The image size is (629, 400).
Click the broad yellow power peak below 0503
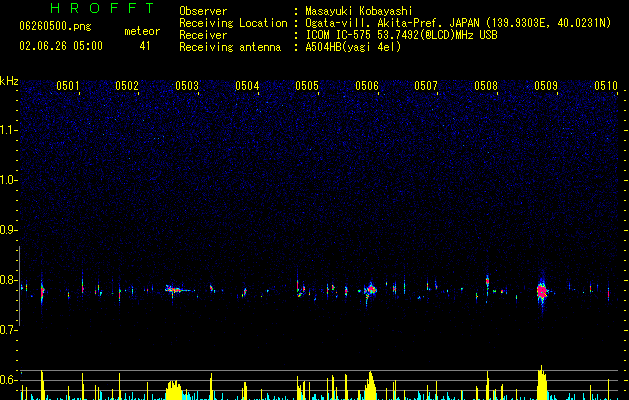[x=174, y=390]
